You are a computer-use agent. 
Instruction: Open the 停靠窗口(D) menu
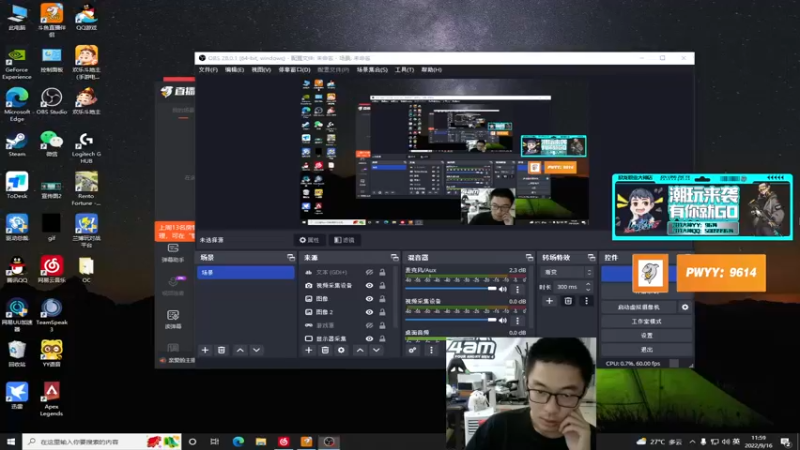click(294, 70)
